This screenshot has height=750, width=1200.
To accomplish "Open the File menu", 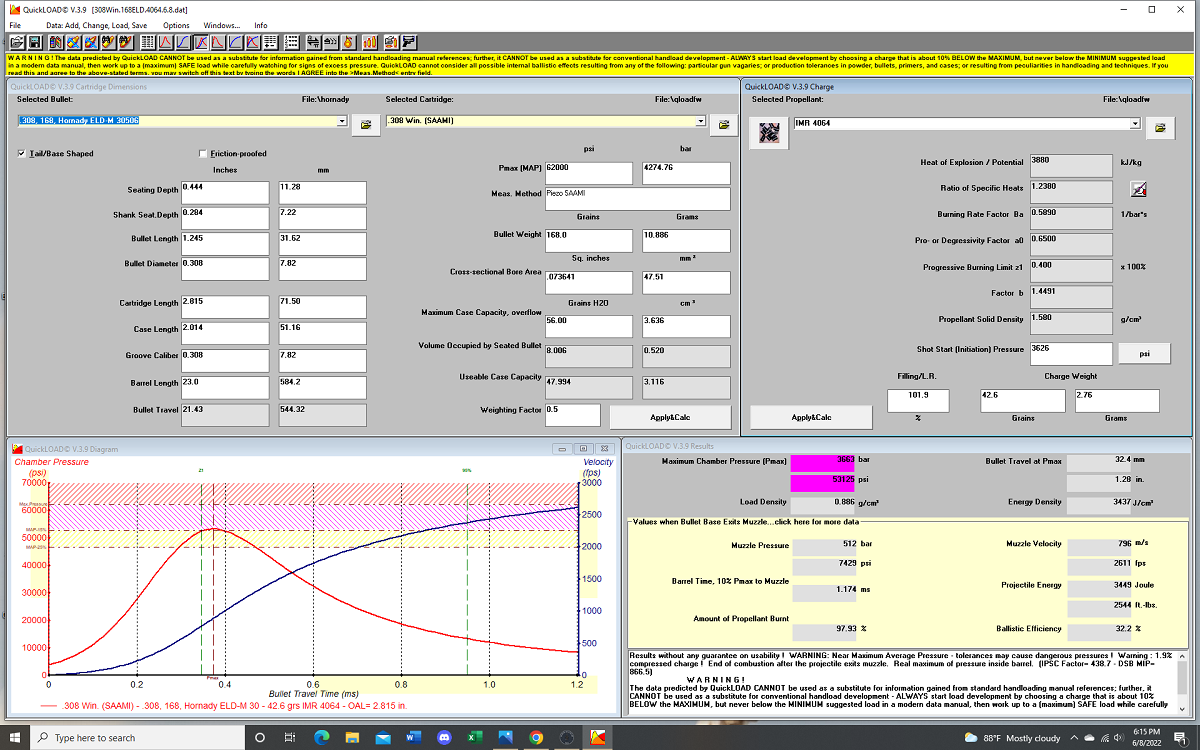I will 15,25.
